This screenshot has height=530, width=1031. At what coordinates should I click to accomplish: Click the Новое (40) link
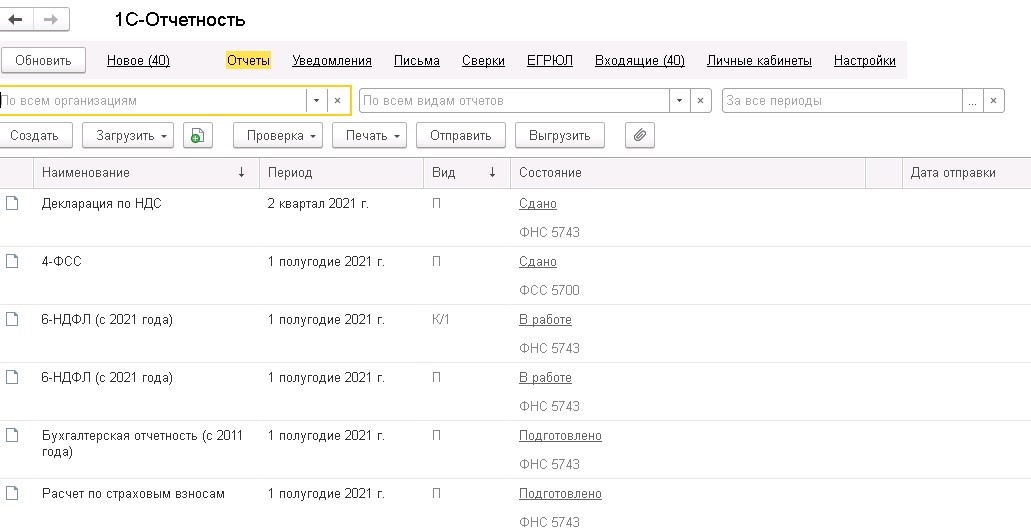138,60
